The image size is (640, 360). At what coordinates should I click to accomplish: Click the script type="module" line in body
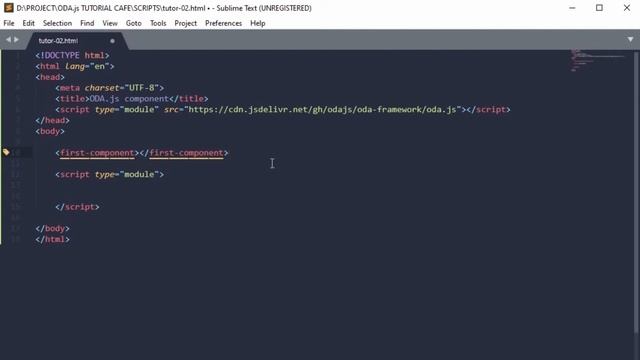click(x=109, y=174)
